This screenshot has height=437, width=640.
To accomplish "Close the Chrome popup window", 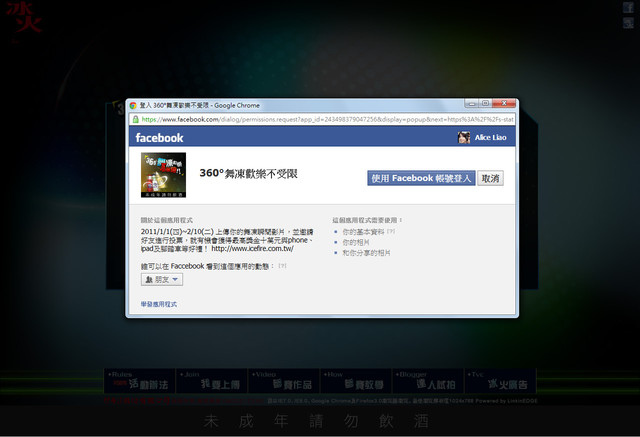I will tap(504, 104).
